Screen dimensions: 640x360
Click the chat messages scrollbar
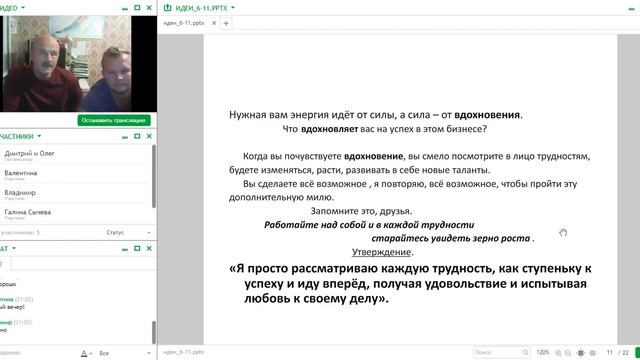(154, 332)
